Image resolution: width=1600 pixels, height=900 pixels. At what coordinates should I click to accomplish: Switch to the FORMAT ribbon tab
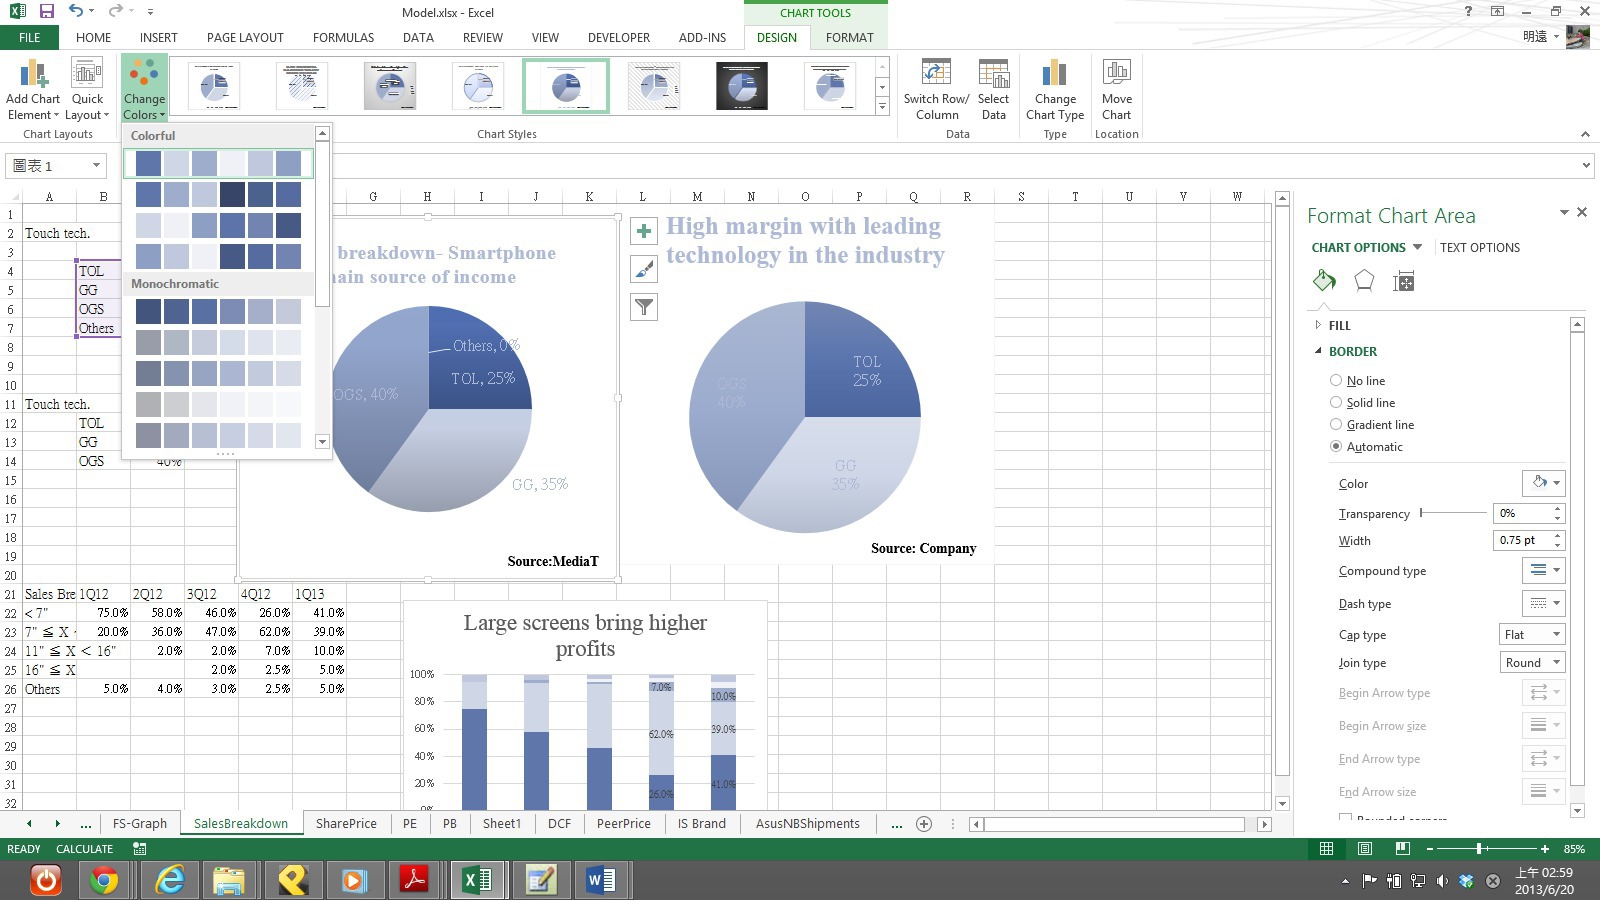(x=849, y=38)
